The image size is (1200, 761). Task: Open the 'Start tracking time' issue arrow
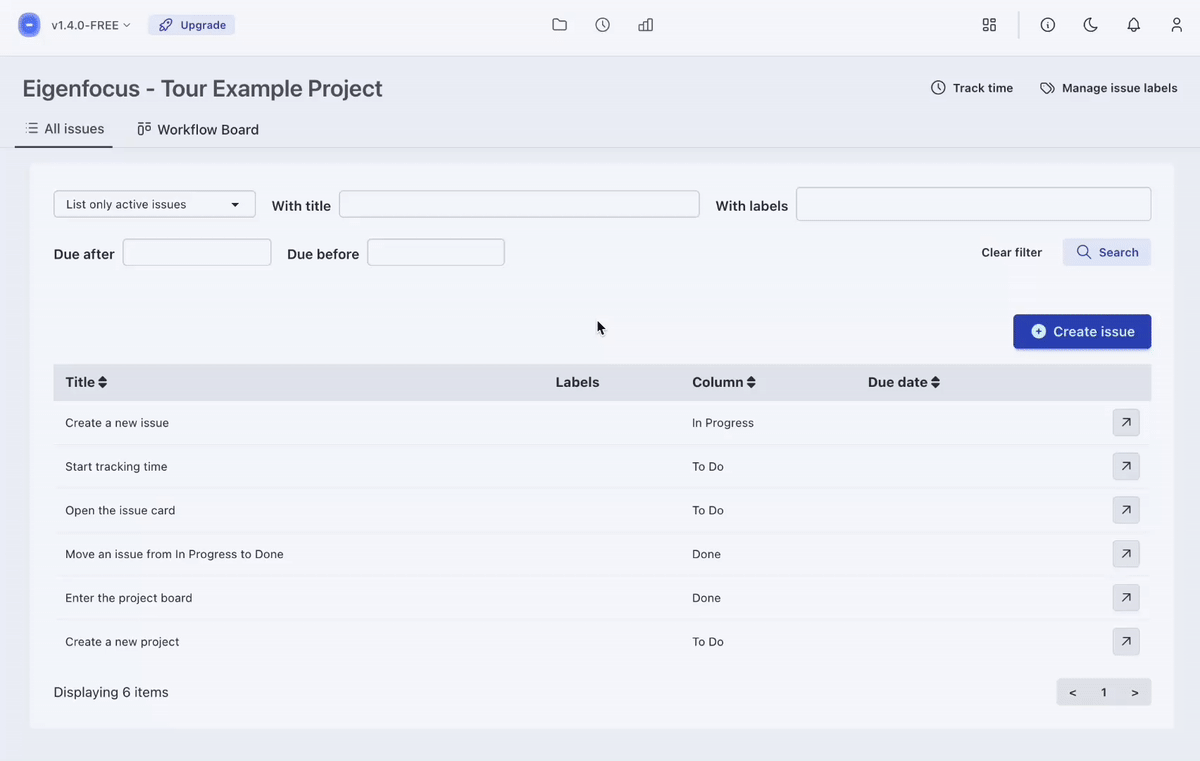pos(1126,466)
